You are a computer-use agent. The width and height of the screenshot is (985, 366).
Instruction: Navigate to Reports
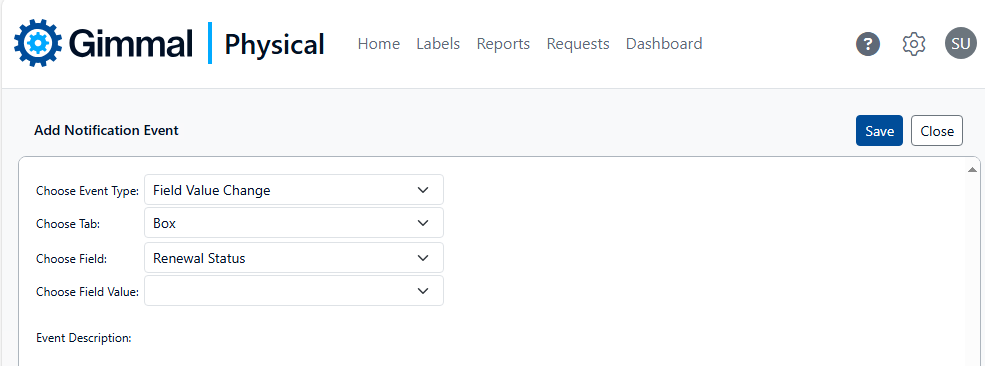pos(503,44)
